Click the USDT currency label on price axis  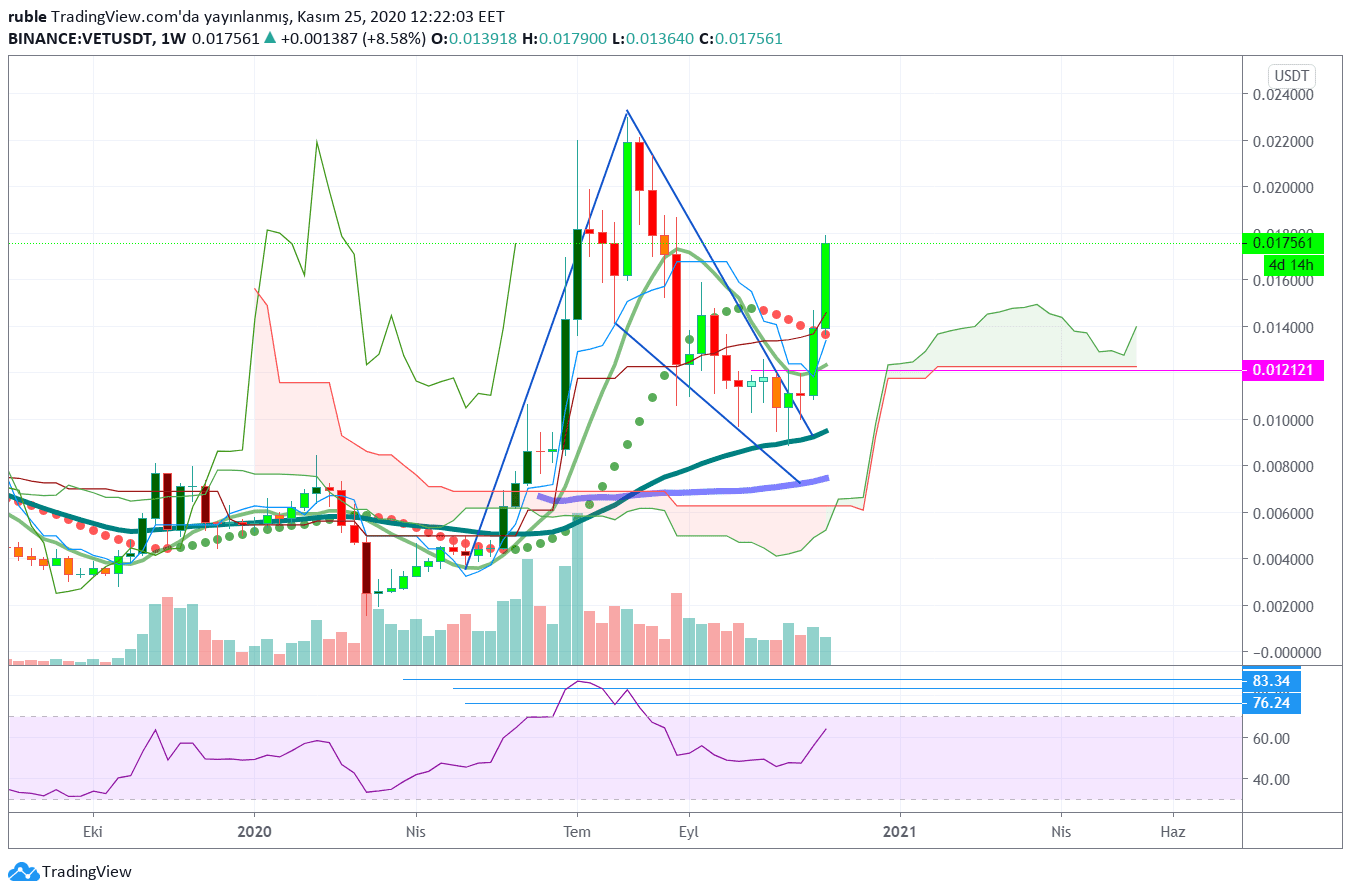[1292, 75]
